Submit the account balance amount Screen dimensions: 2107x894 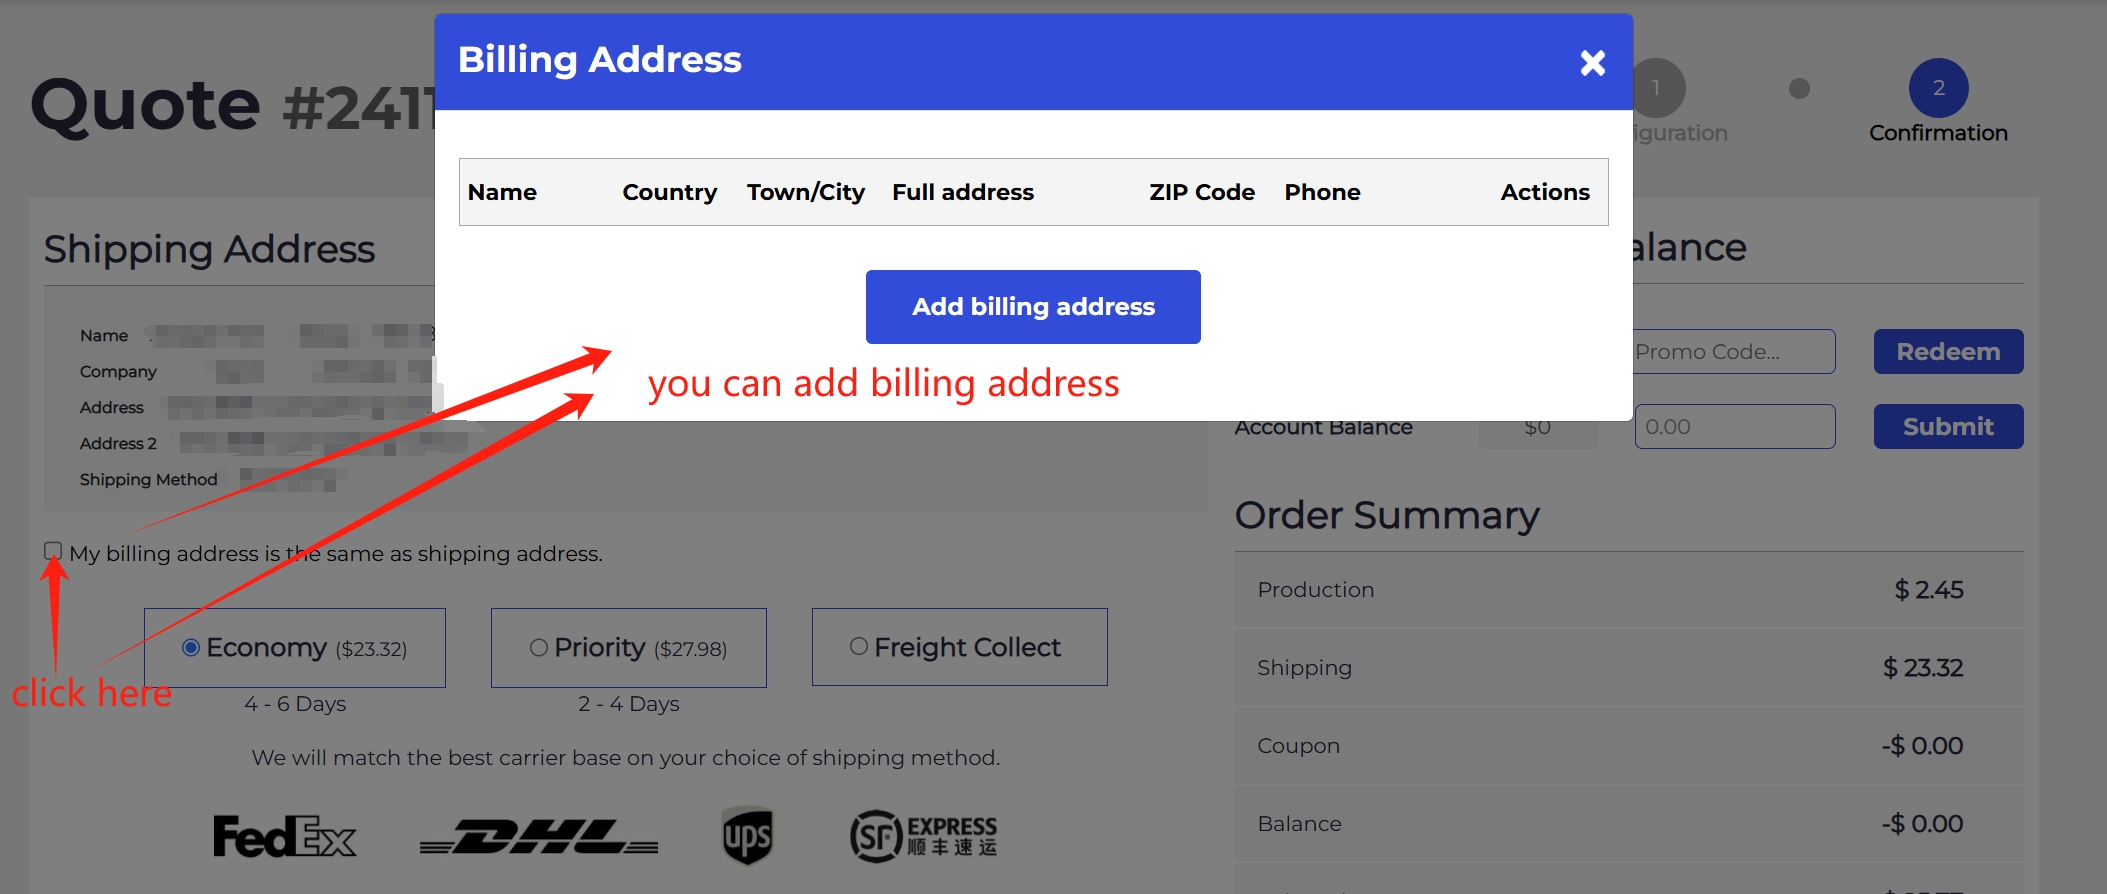1947,427
